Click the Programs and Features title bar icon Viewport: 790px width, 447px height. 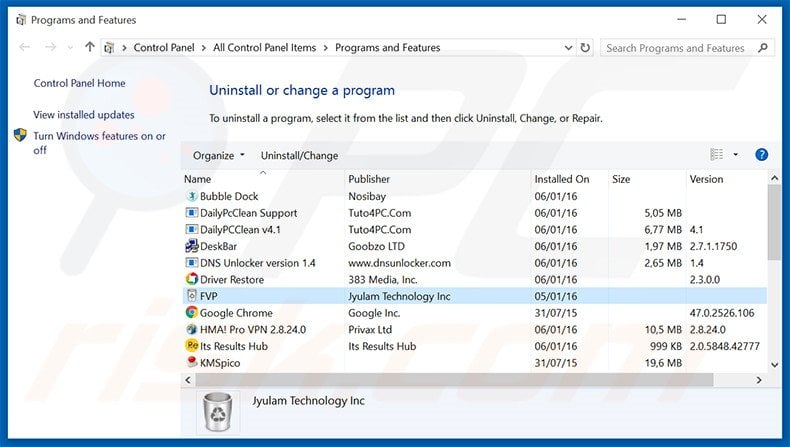pos(21,20)
